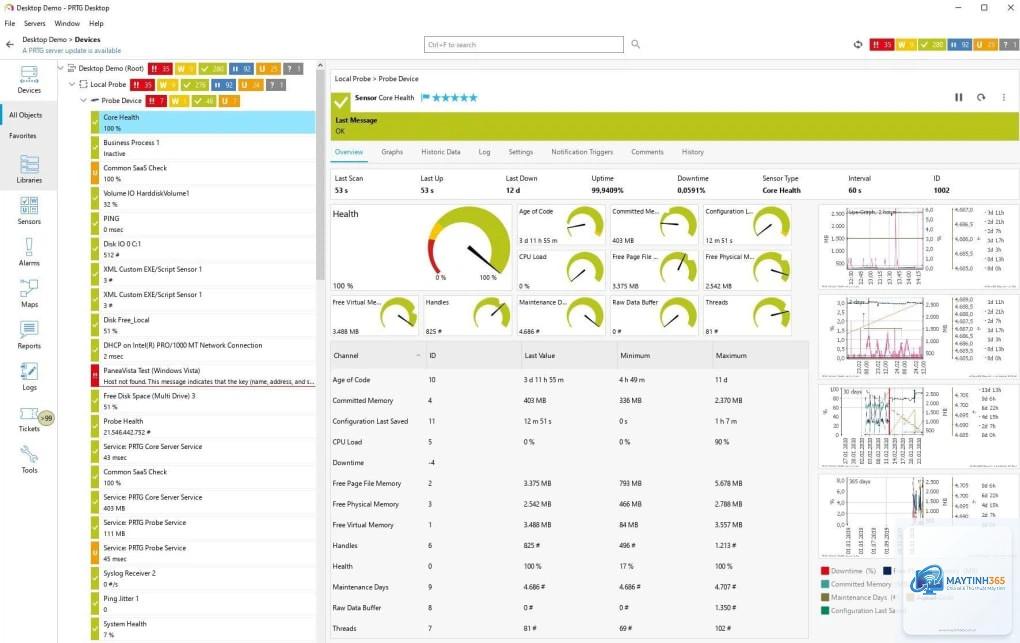Select the Probe Health sensor
This screenshot has height=643, width=1020.
tap(203, 426)
